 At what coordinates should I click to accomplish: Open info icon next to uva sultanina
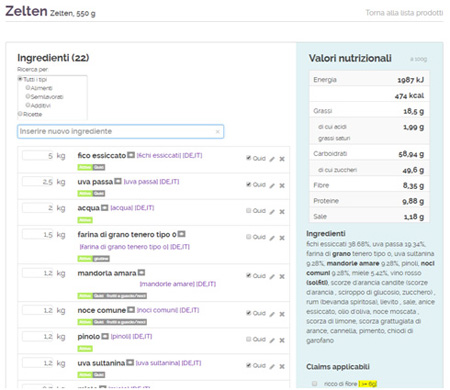tap(130, 362)
